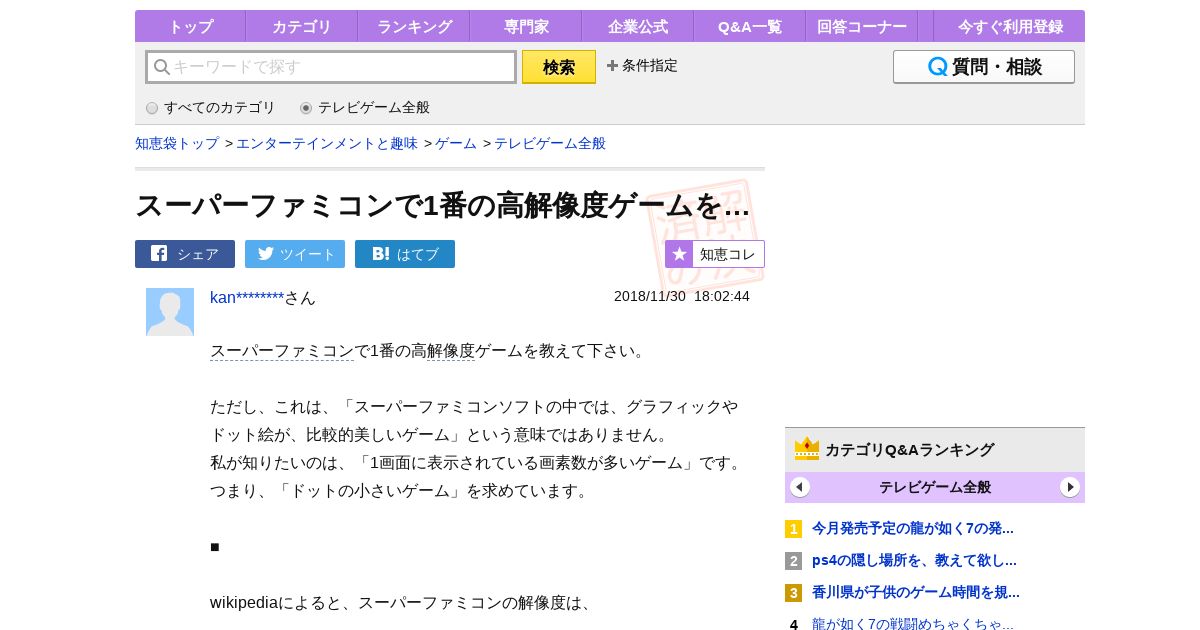The image size is (1200, 630).
Task: Select the すべてのカテゴリ radio button
Action: [x=152, y=108]
